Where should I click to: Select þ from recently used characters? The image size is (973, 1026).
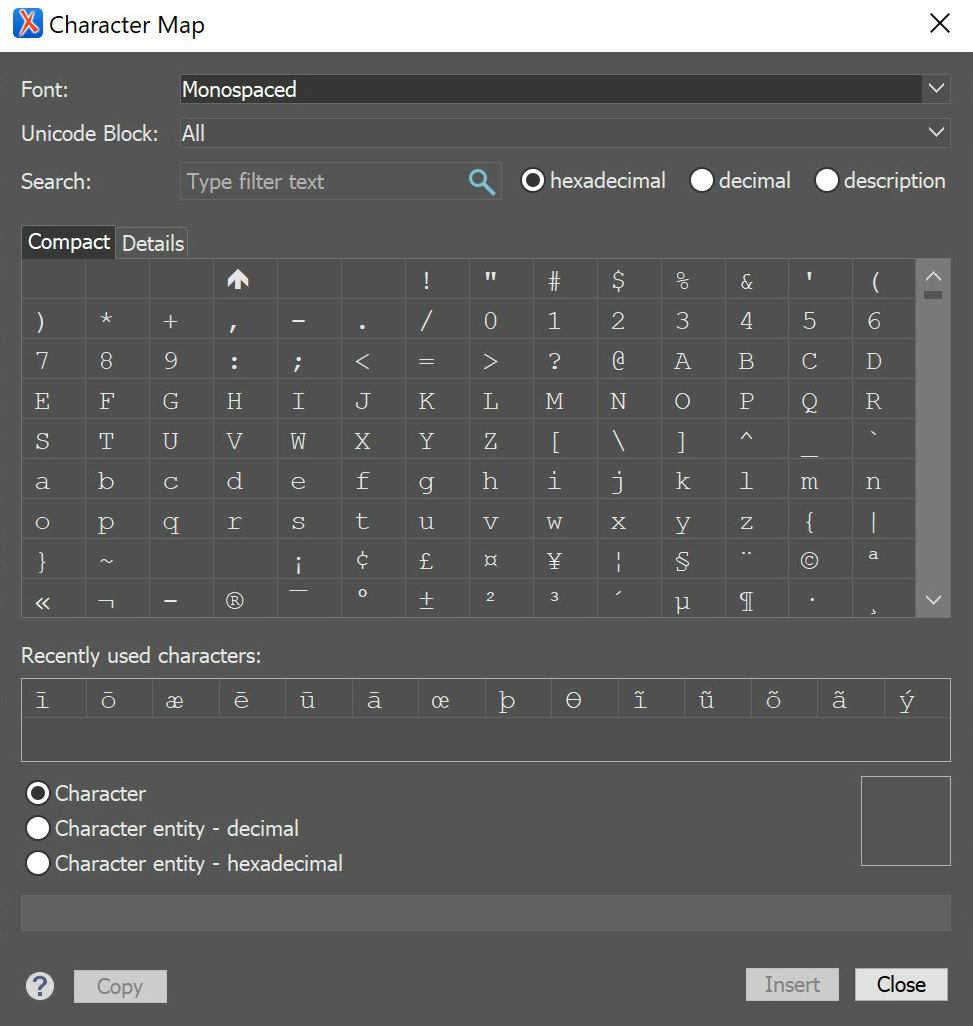[x=506, y=700]
